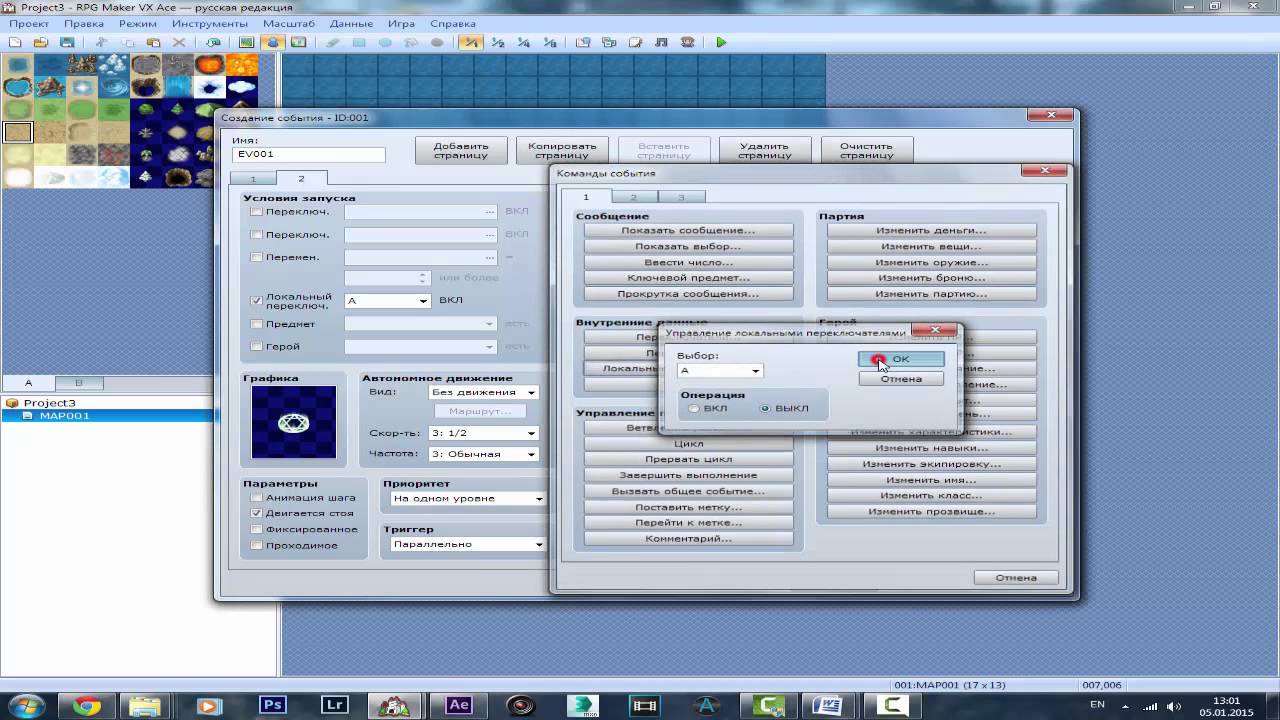
Task: Click the Save Project disk icon
Action: click(67, 42)
